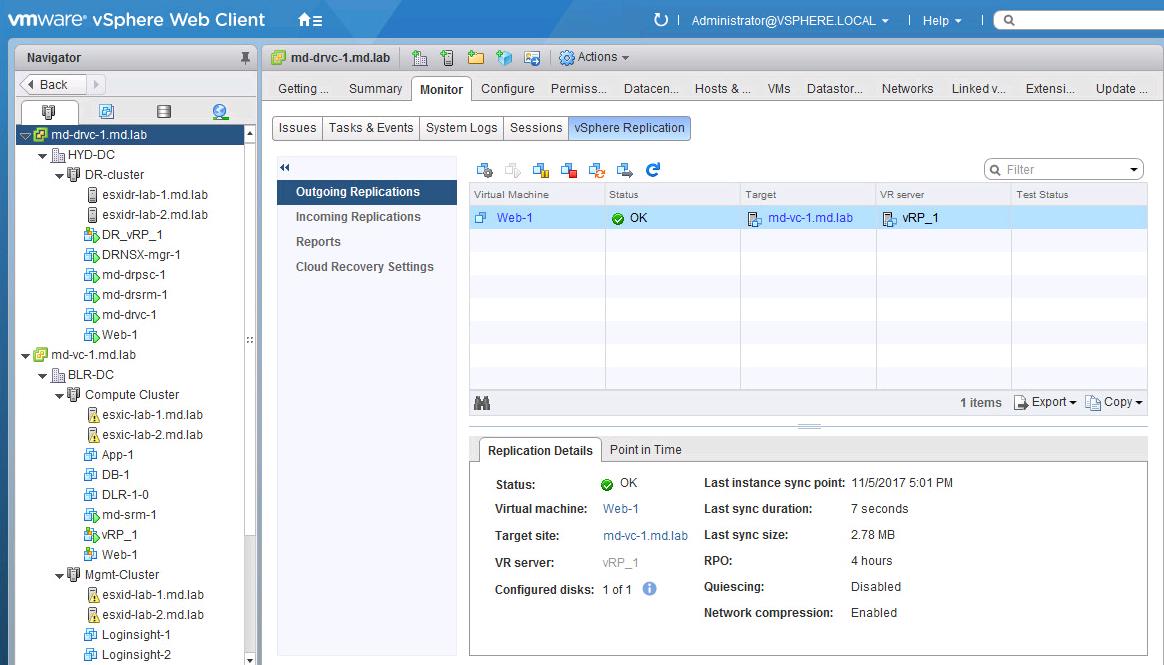Collapse the HYD-DC datacenter node
This screenshot has width=1164, height=665.
pos(43,156)
